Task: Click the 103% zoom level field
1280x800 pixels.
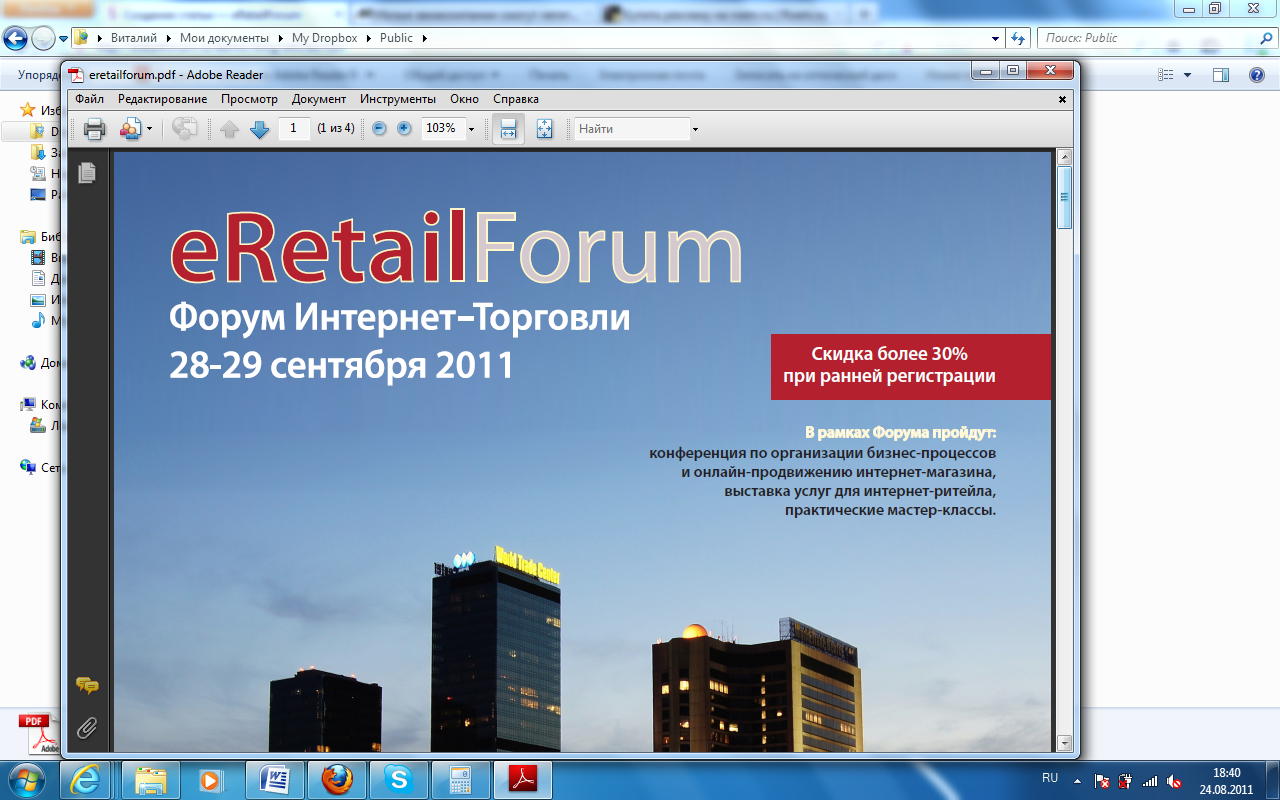Action: (x=442, y=128)
